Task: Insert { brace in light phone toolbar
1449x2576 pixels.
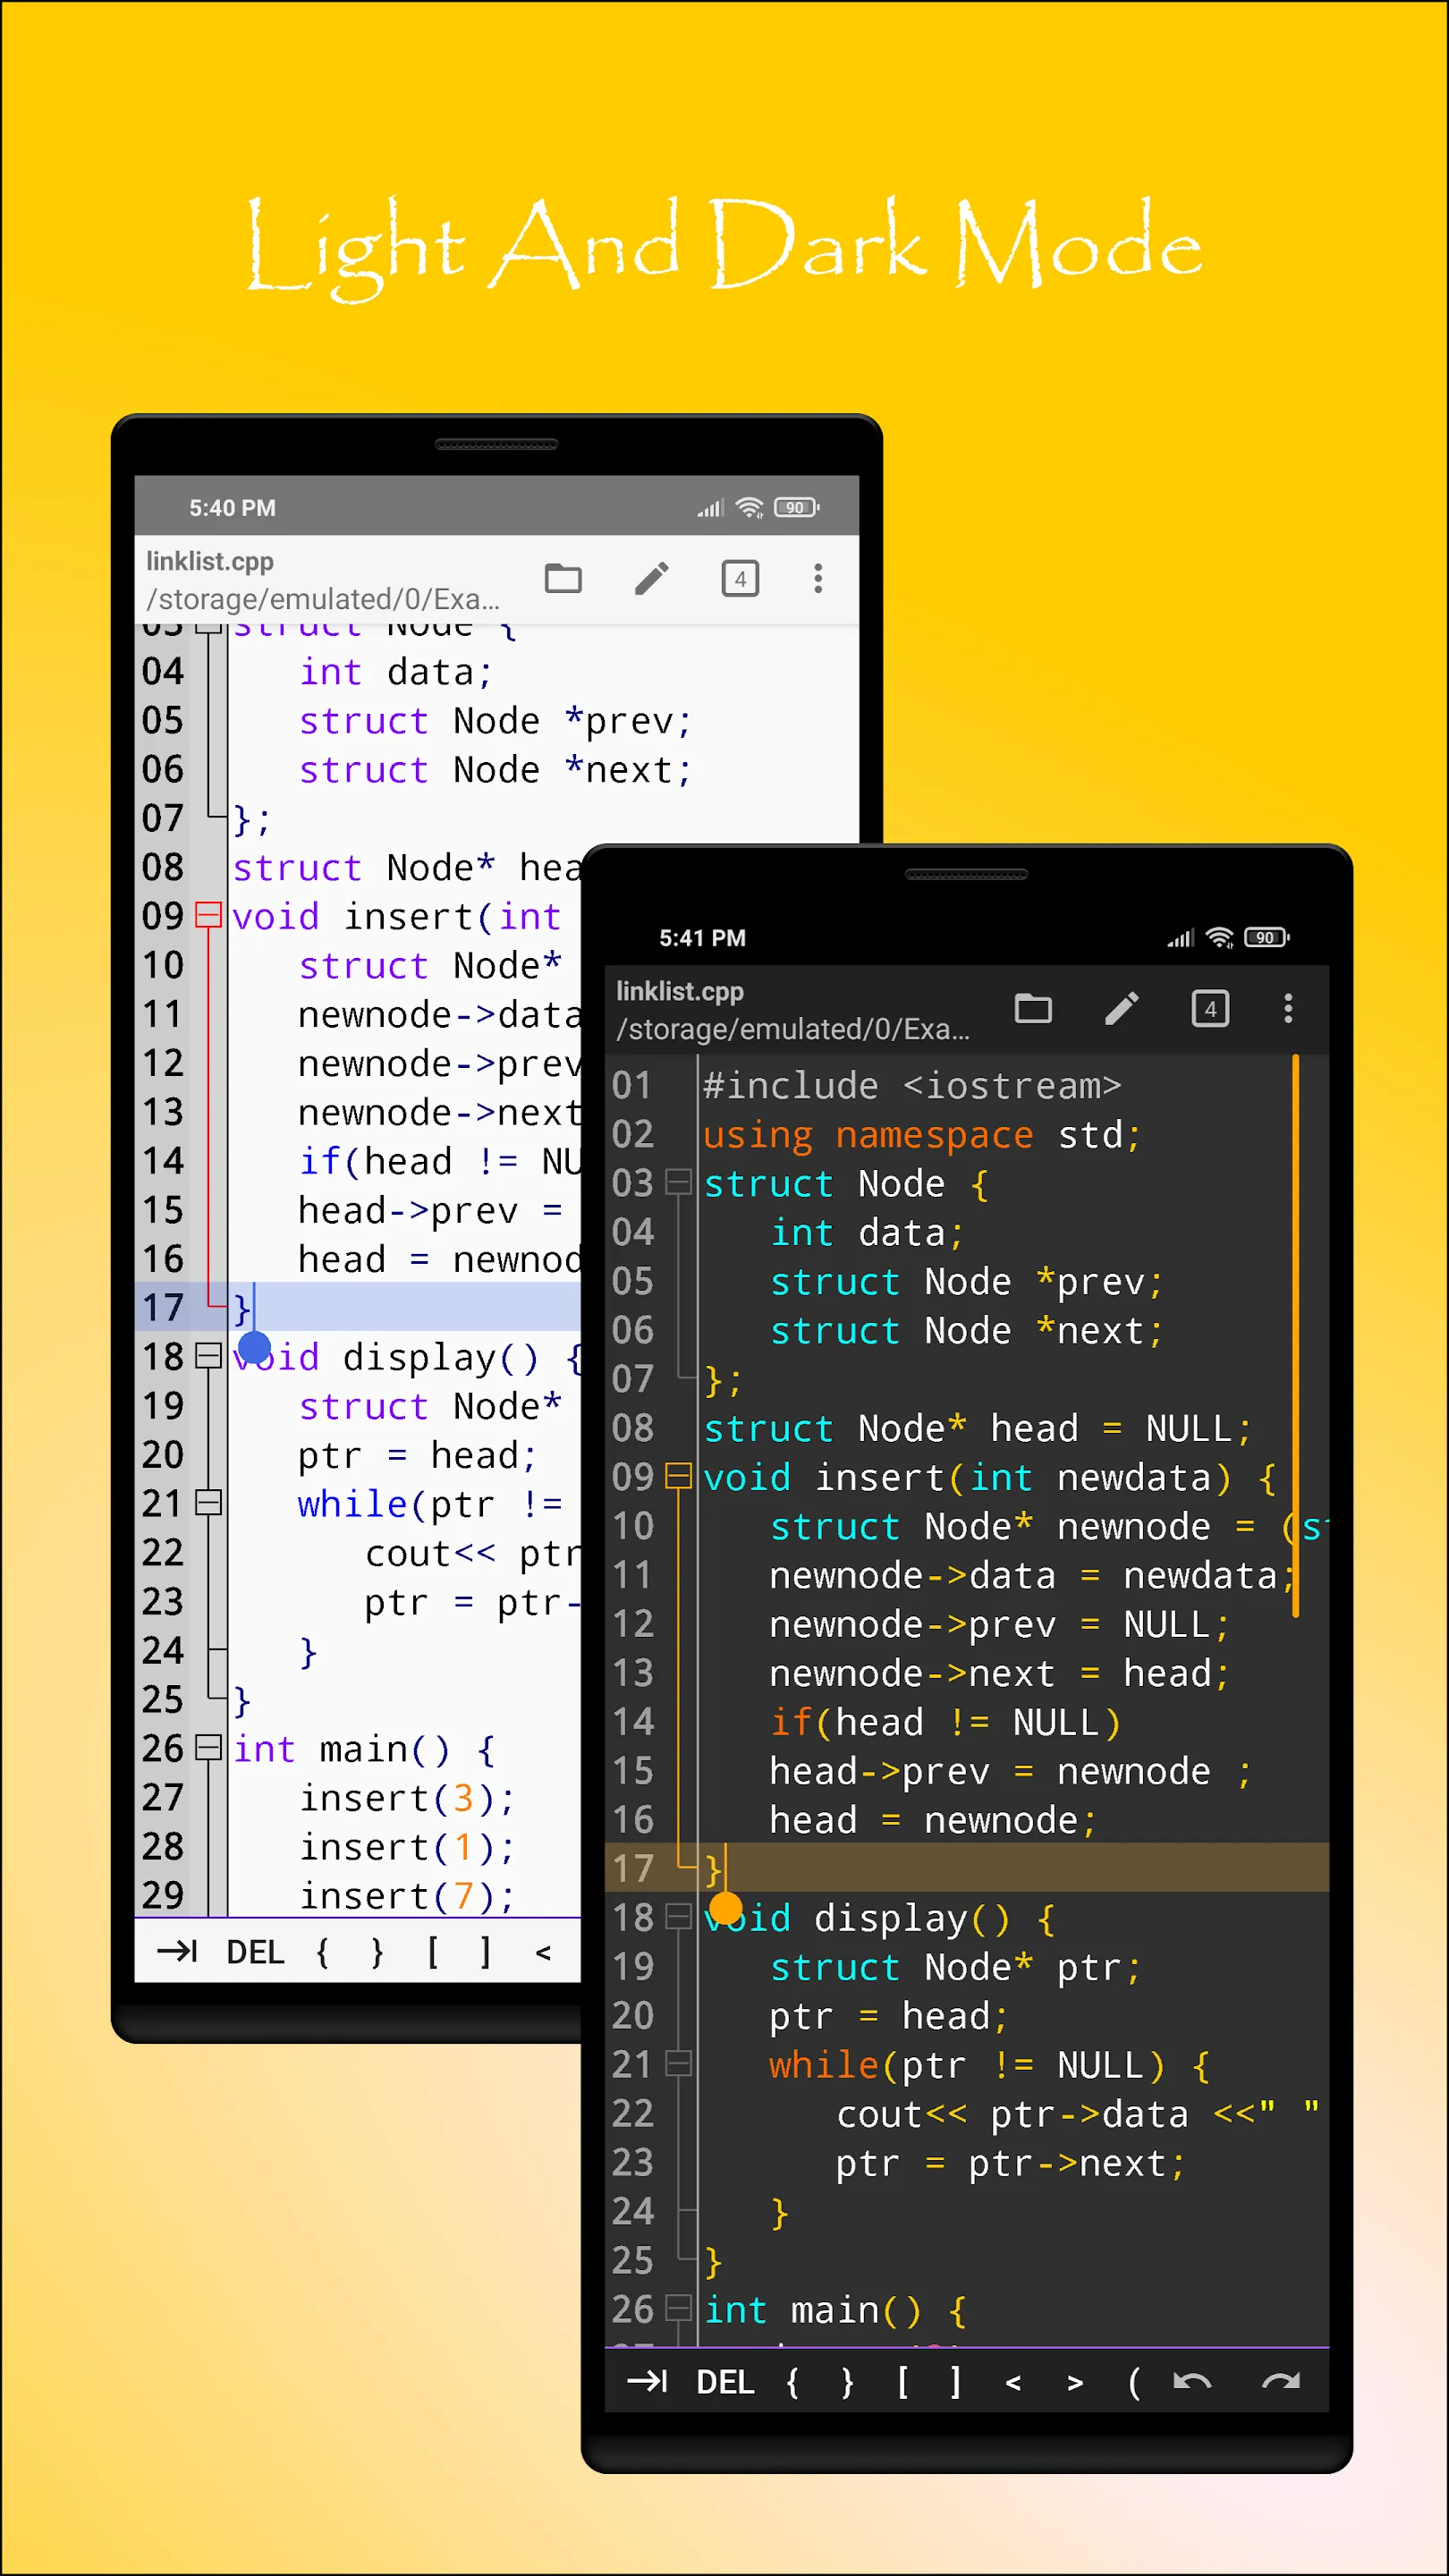Action: point(322,1952)
